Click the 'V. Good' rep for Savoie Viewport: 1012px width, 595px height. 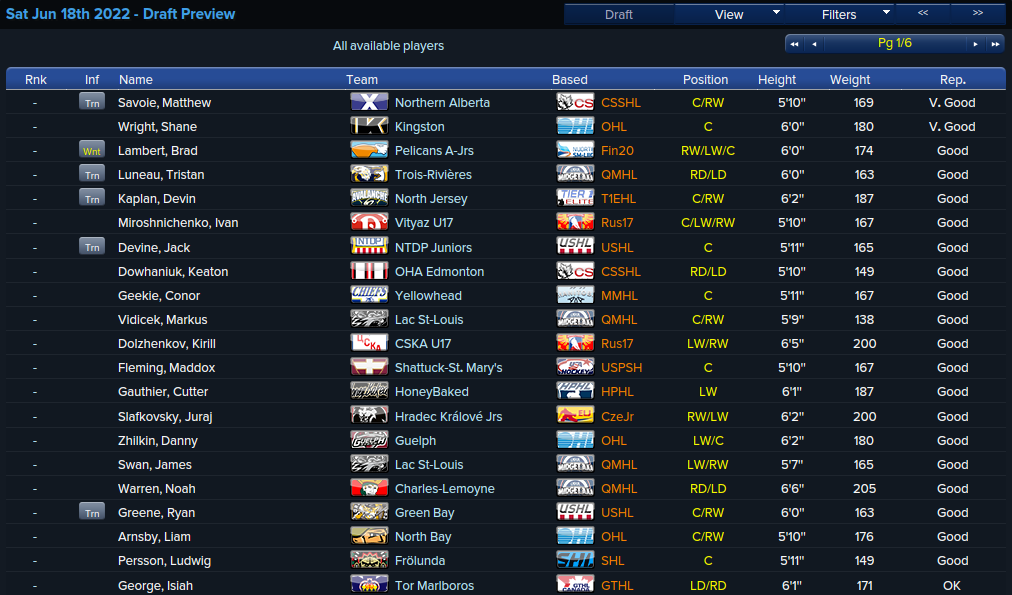tap(952, 103)
